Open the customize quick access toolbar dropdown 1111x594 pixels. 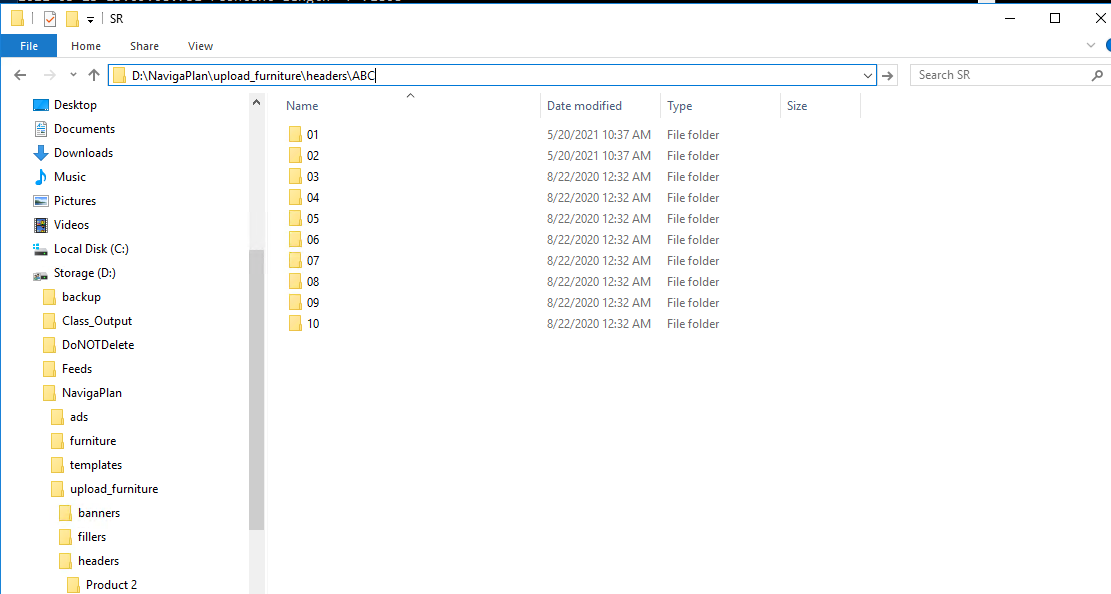click(91, 19)
